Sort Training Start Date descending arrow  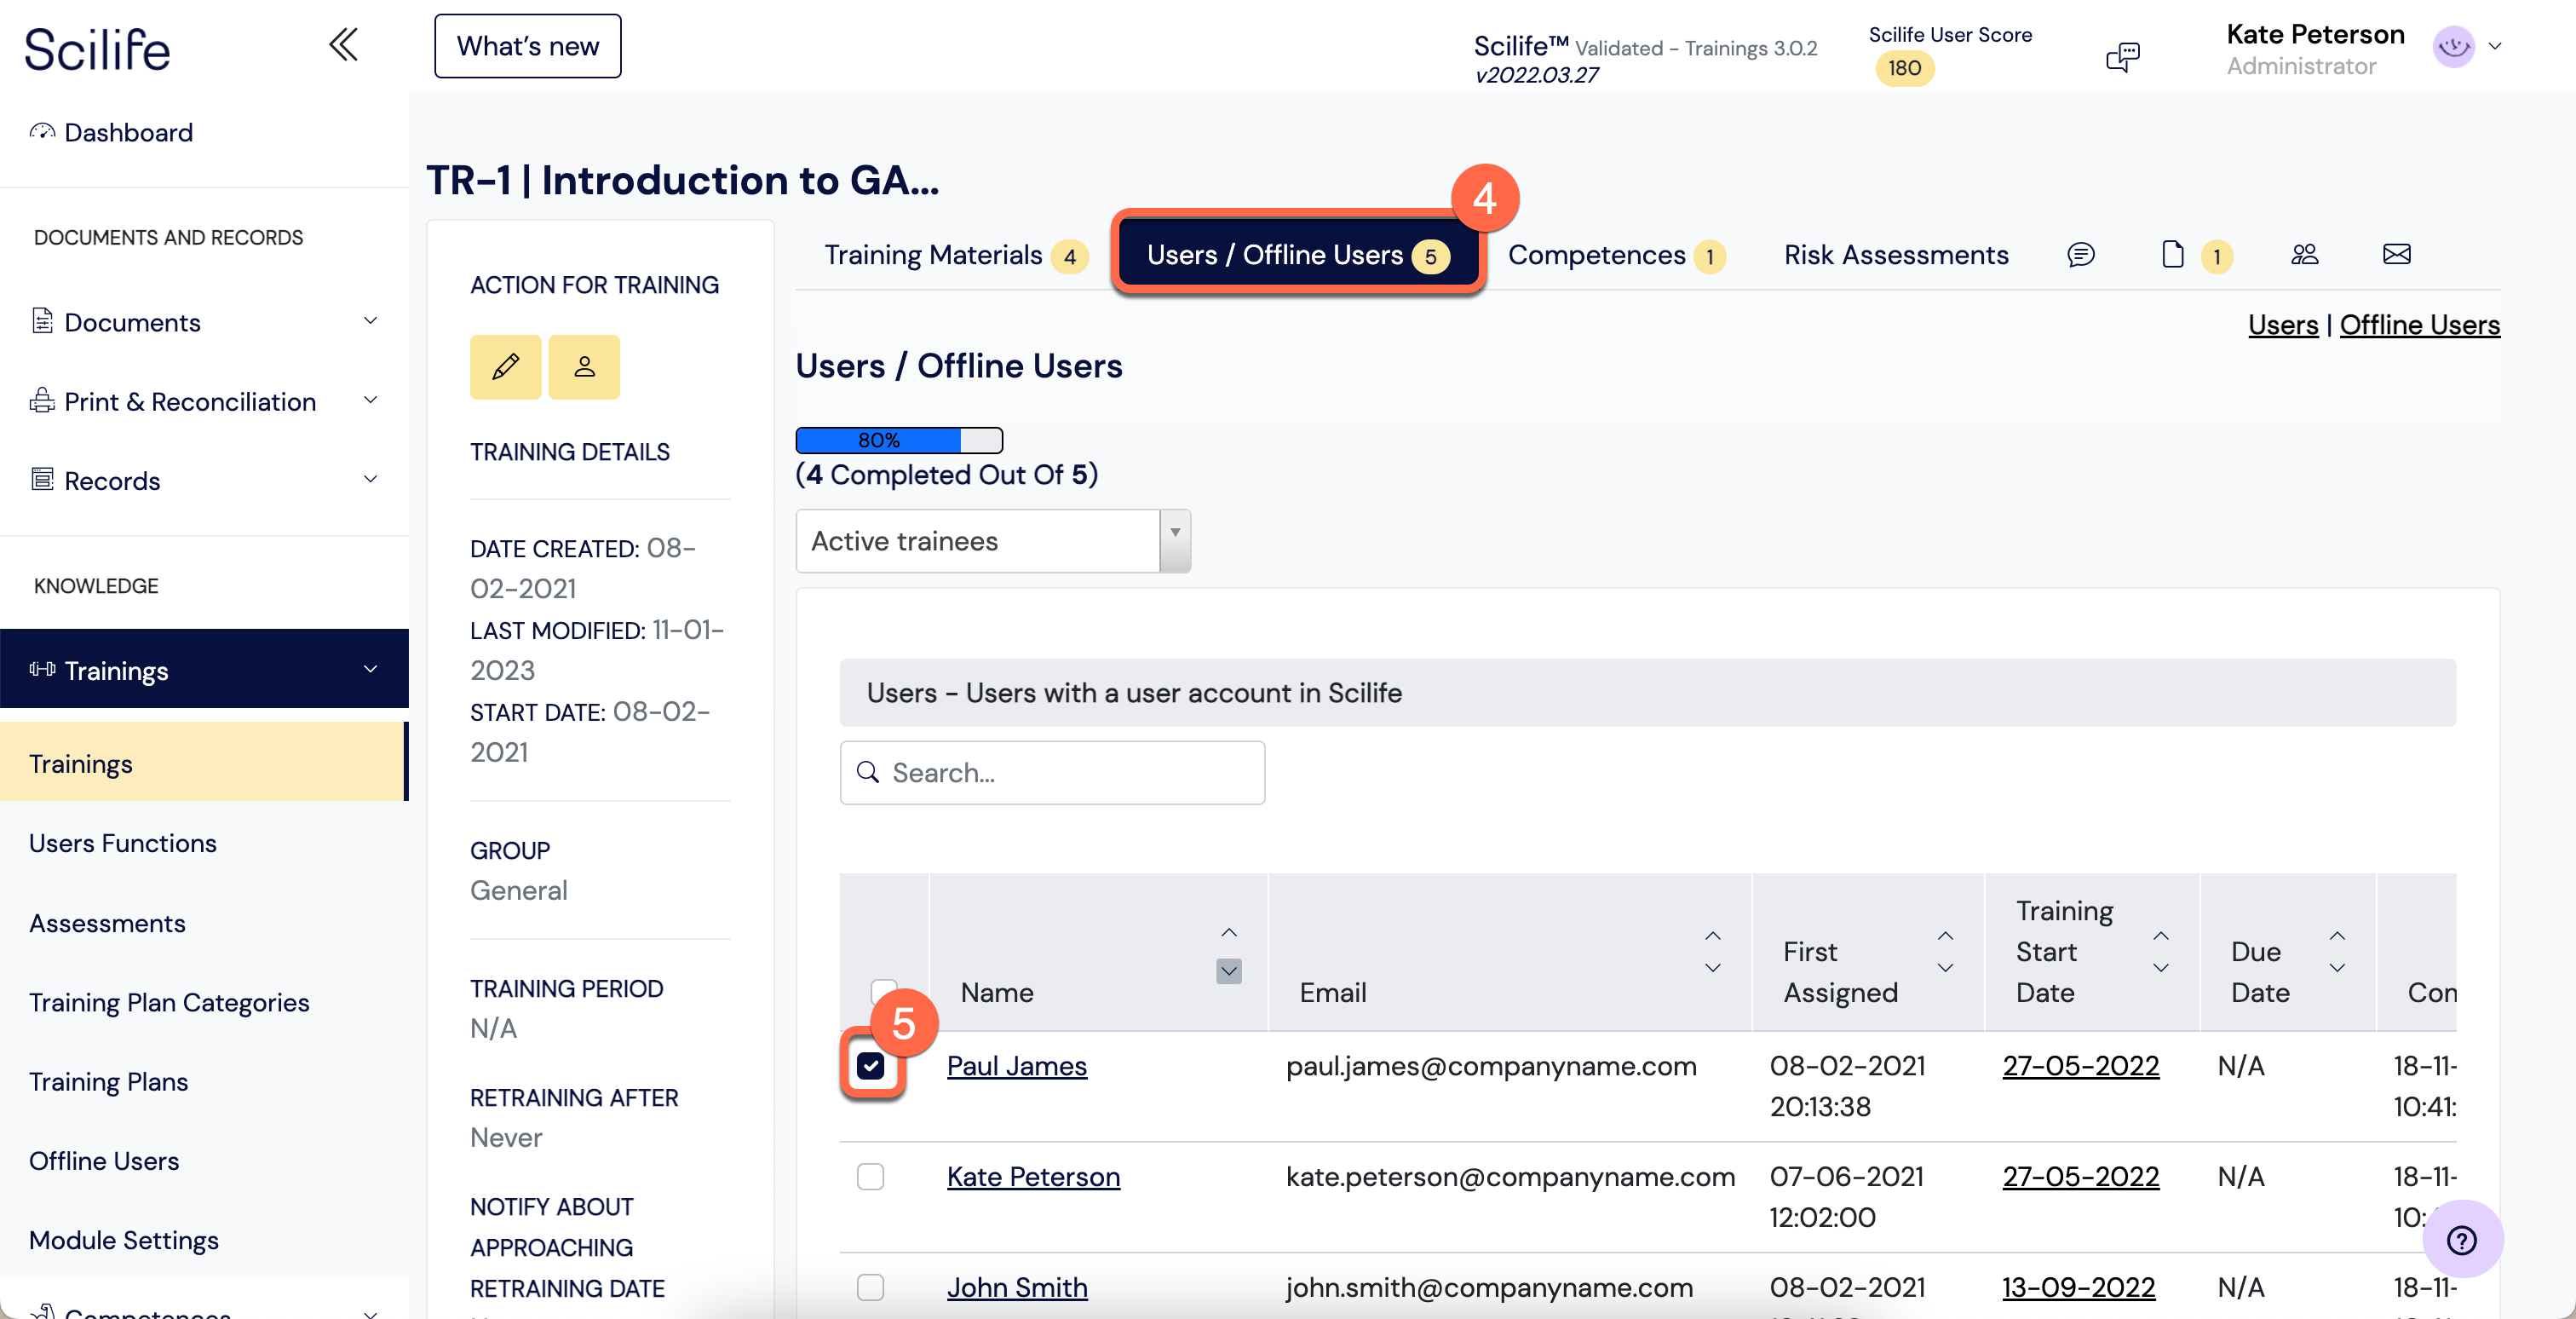(x=2160, y=968)
